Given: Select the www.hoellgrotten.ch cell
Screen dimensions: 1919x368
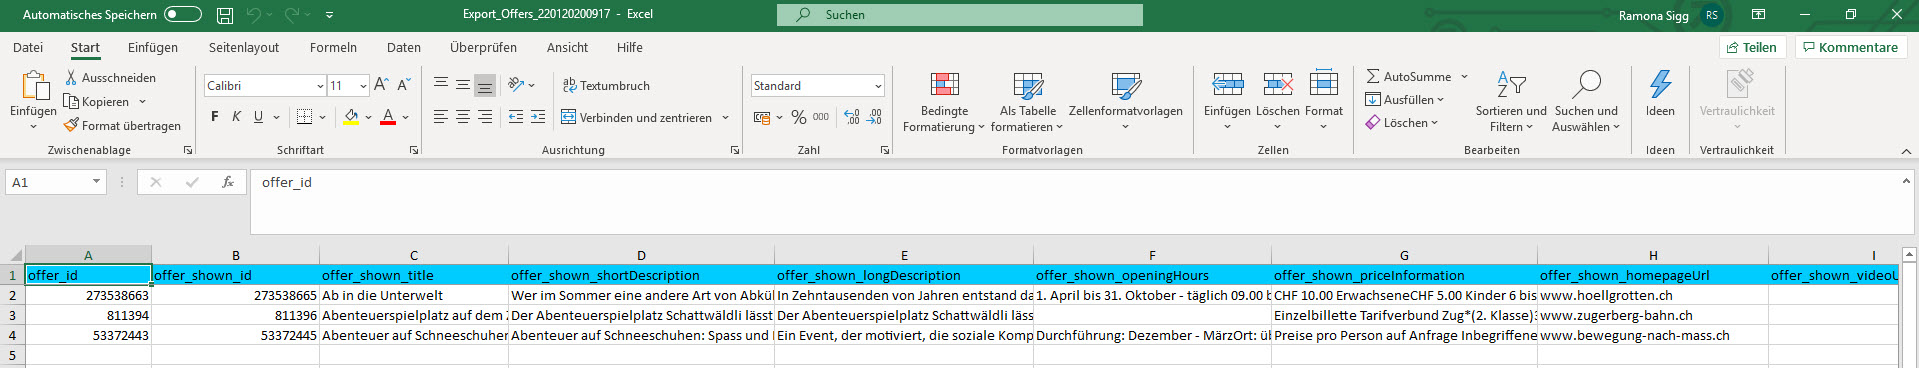Looking at the screenshot, I should click(1653, 295).
